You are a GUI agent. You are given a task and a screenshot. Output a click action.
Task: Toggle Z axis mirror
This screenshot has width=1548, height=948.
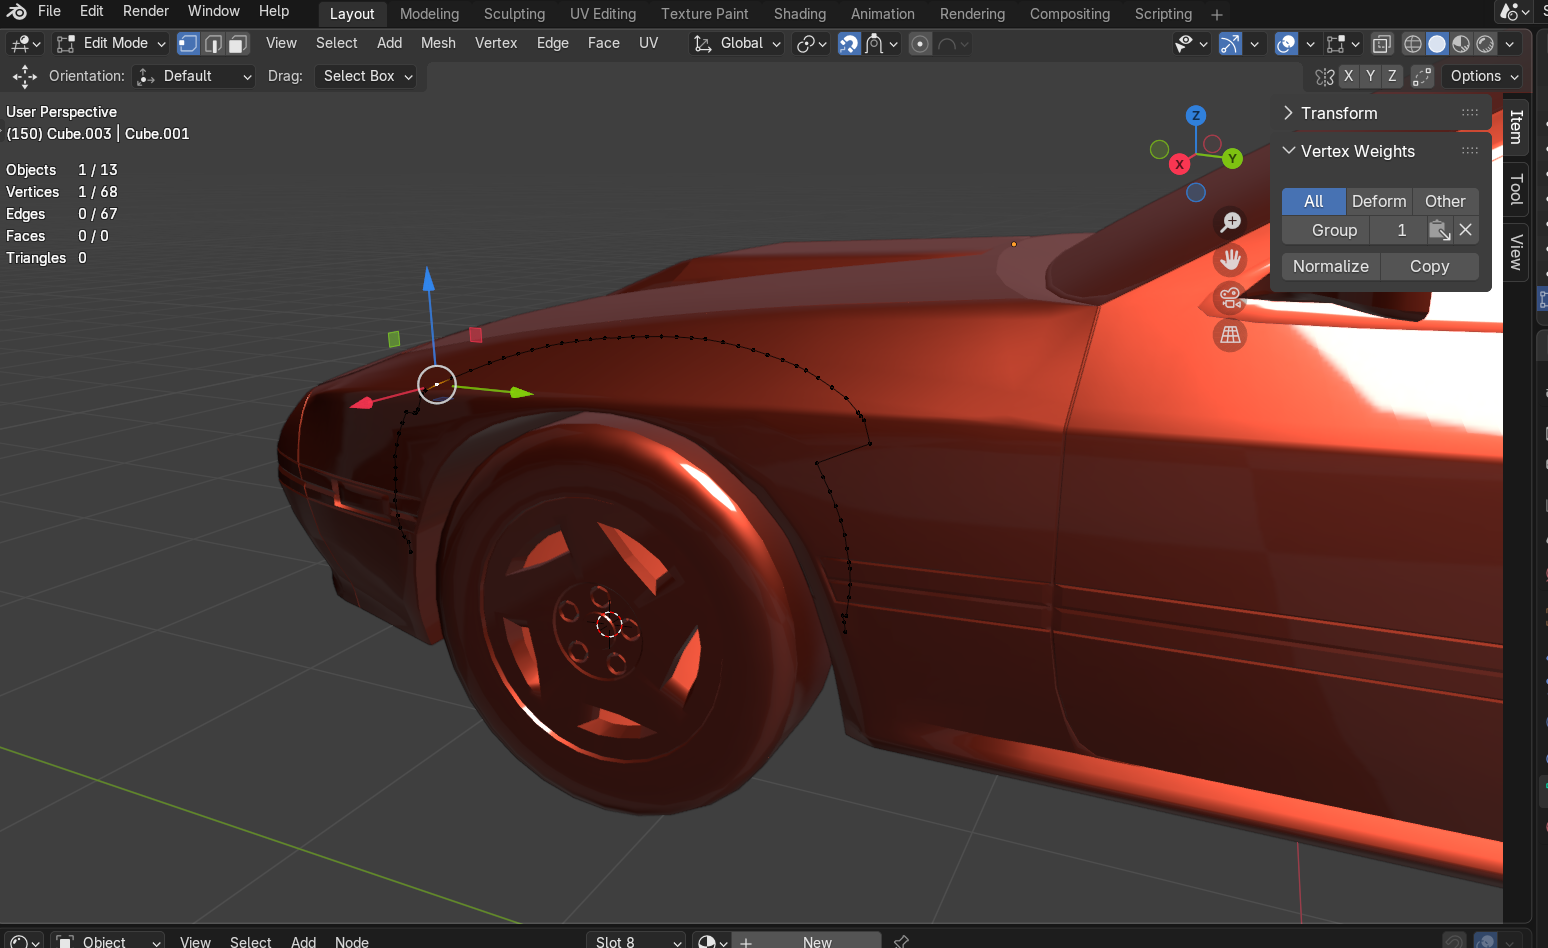click(1392, 76)
